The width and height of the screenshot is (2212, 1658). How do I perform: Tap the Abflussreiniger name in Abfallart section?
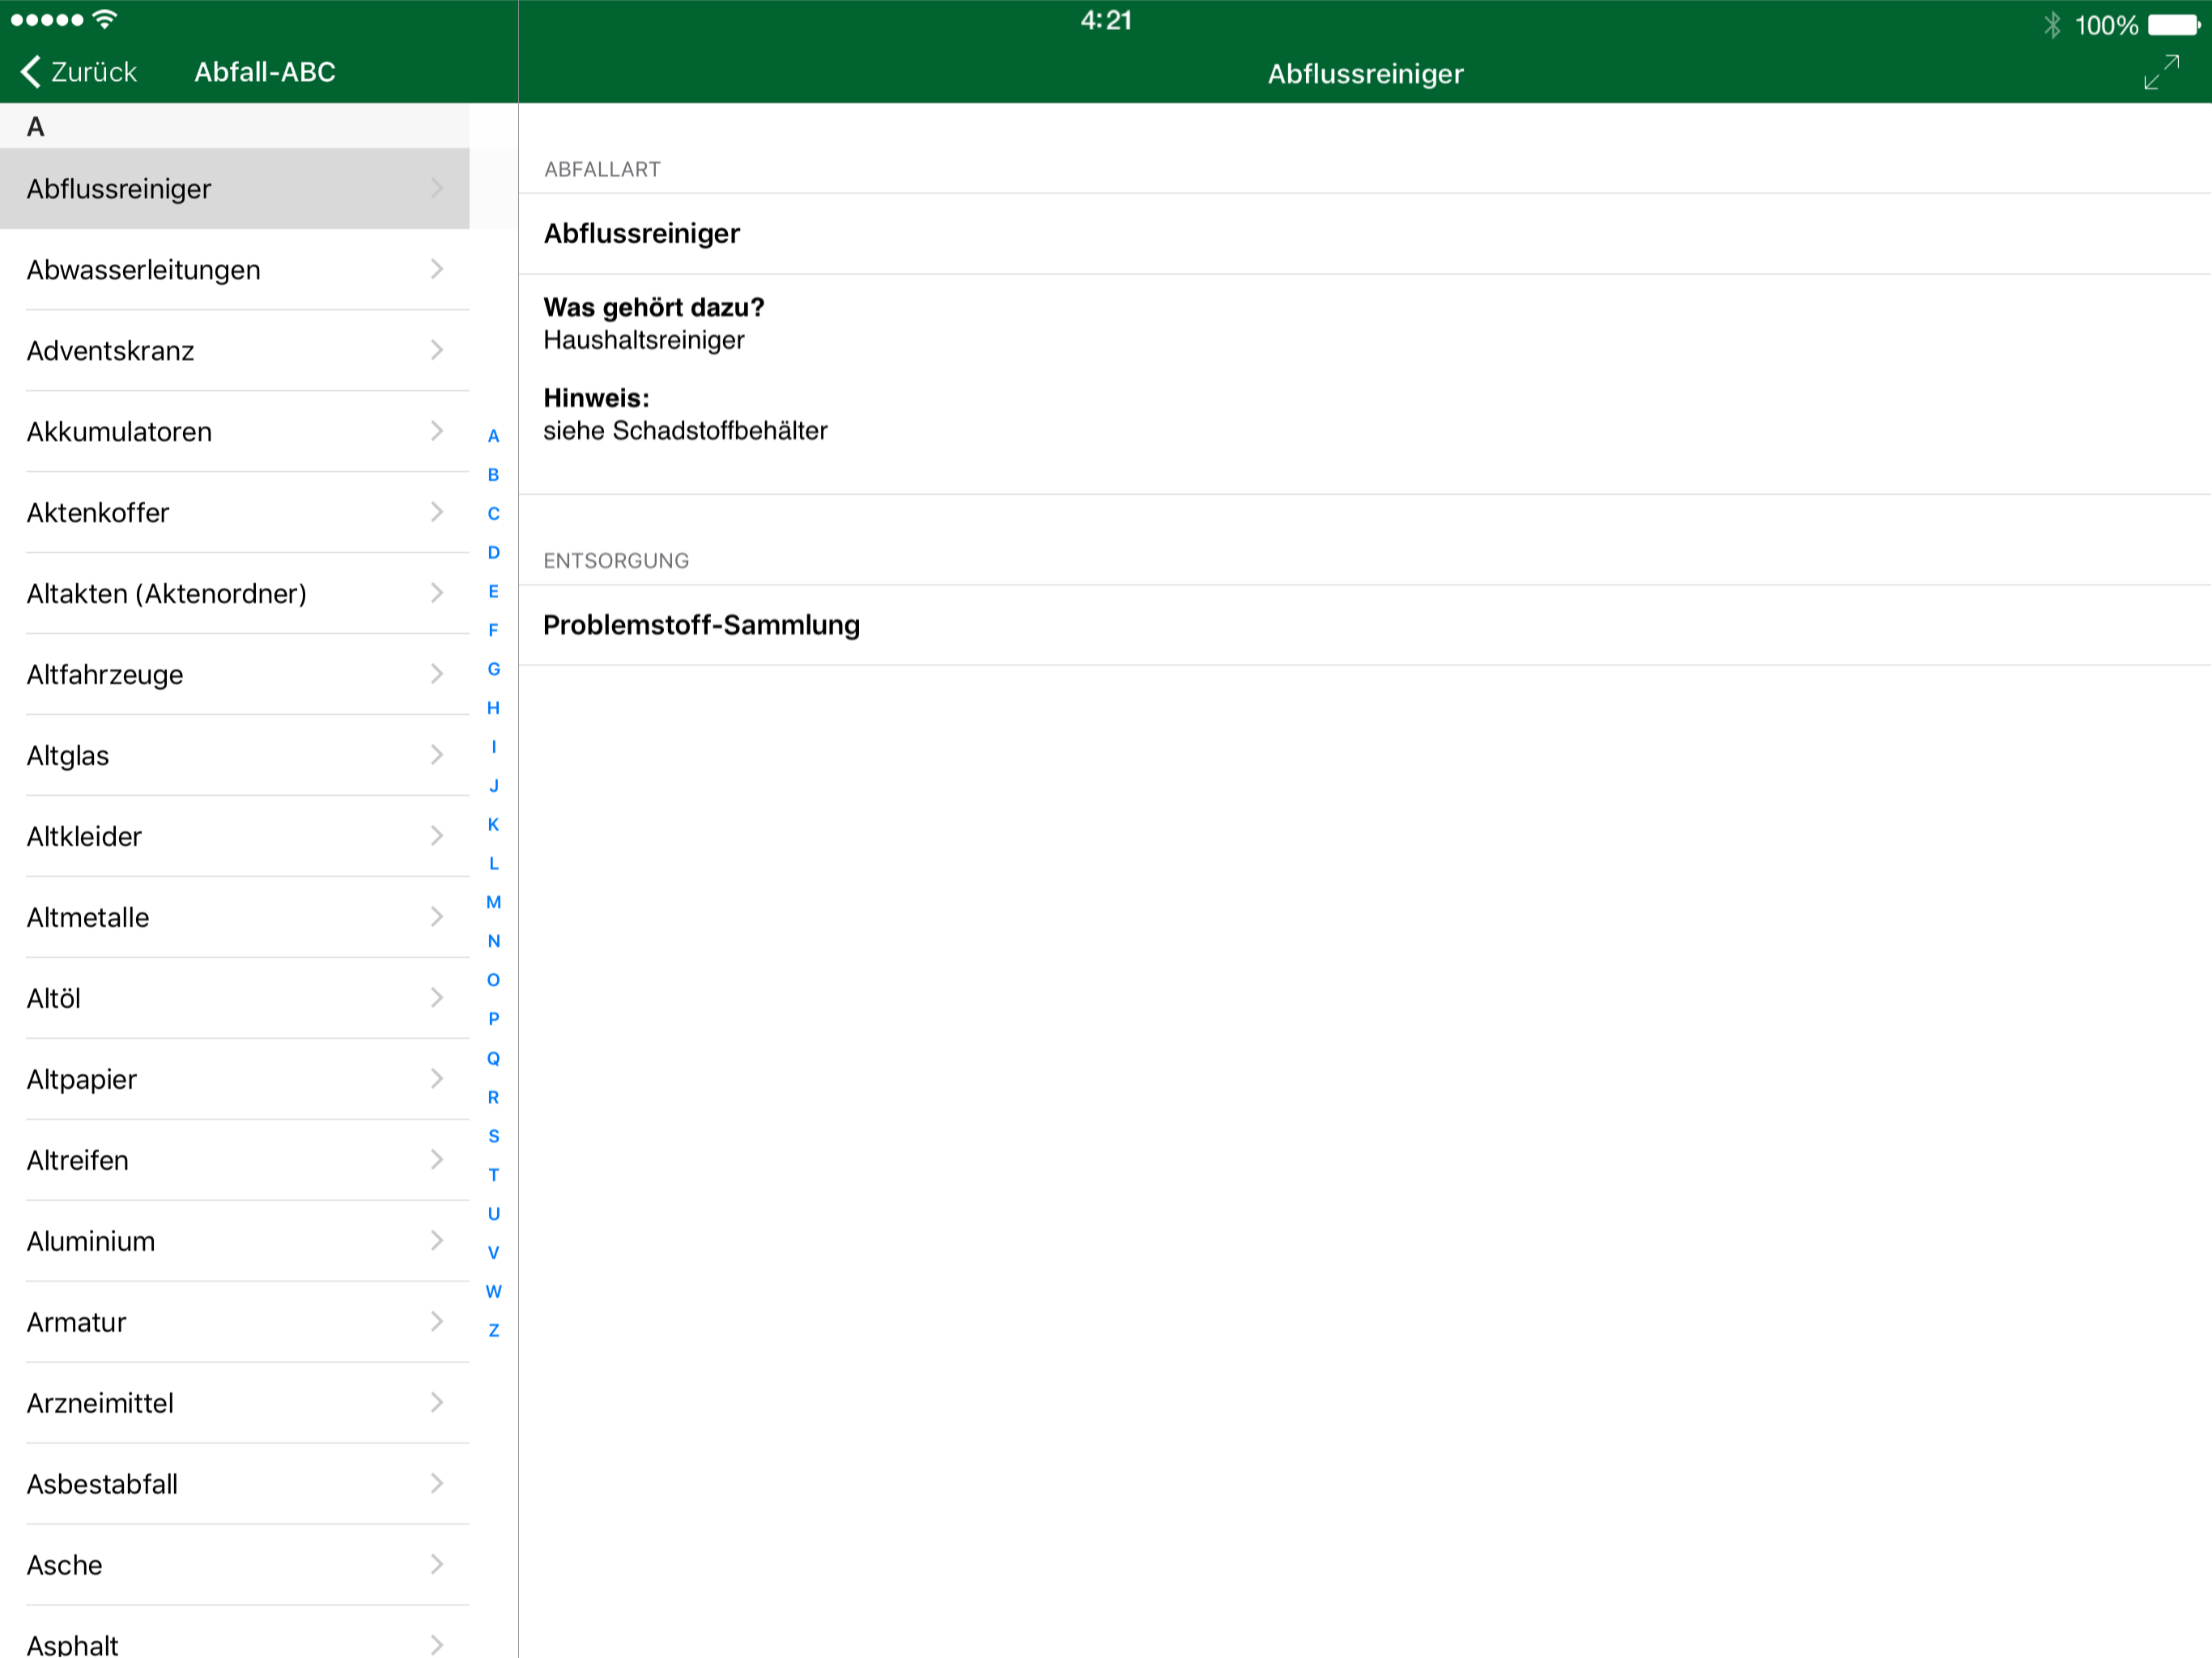pos(642,234)
